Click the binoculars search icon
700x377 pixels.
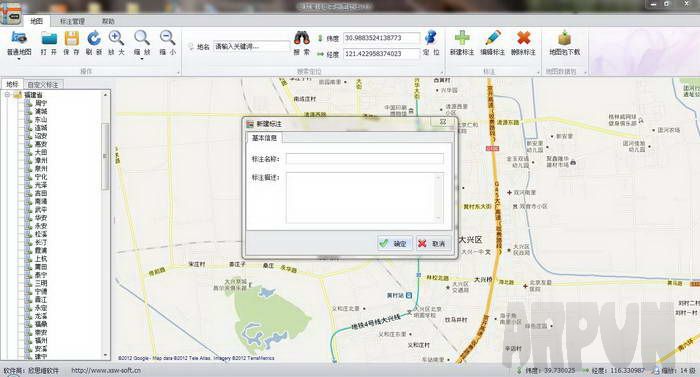pos(302,38)
